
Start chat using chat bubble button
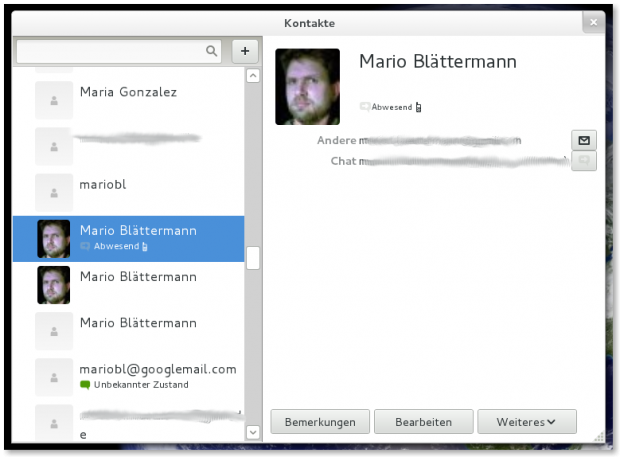pos(584,161)
